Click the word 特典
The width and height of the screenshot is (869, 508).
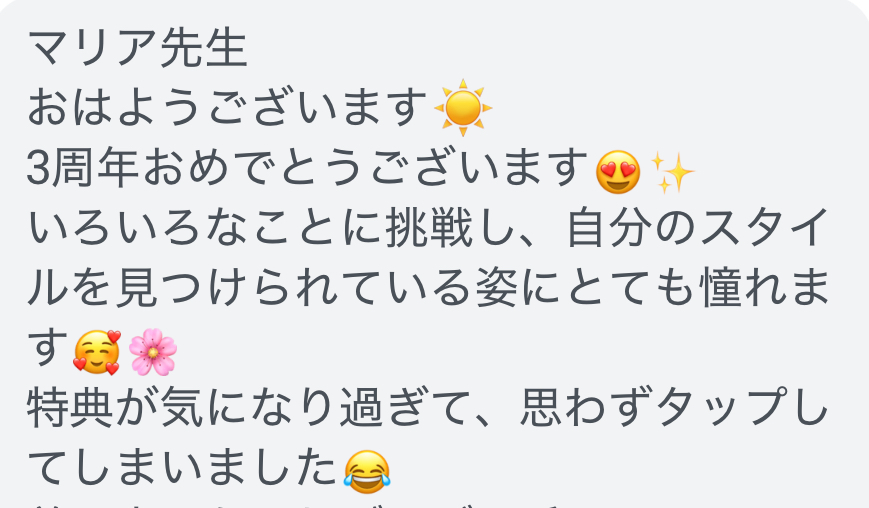point(71,408)
